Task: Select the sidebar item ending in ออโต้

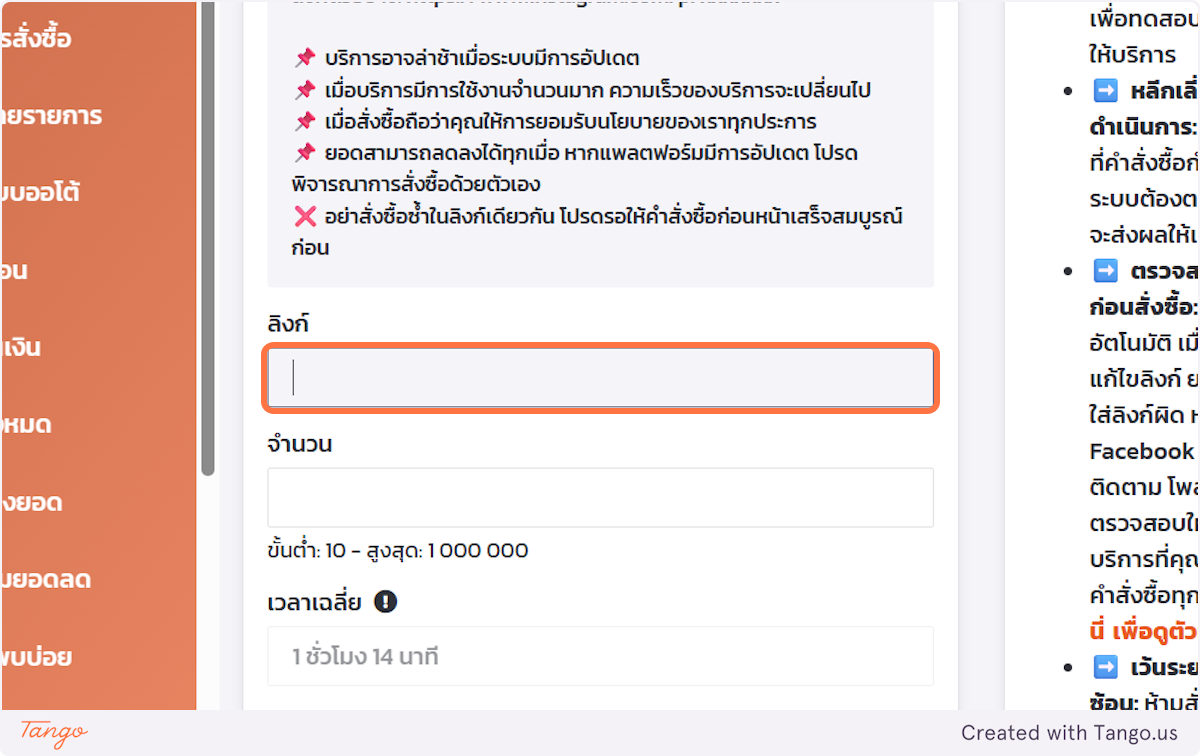Action: click(45, 192)
